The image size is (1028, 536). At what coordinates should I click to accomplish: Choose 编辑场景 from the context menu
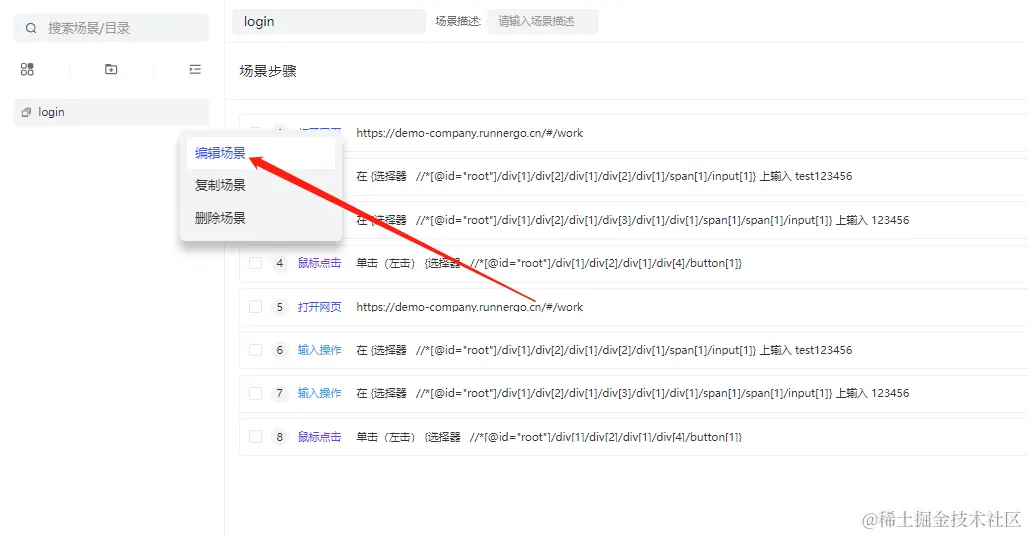pos(261,153)
